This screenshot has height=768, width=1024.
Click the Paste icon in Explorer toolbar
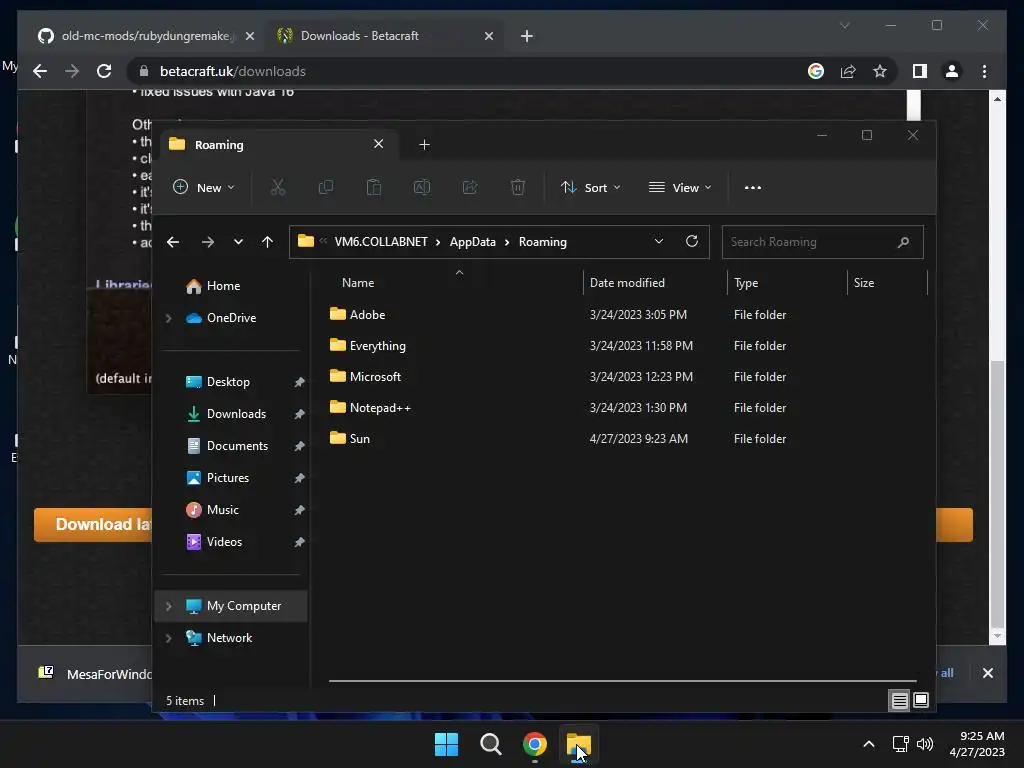click(x=374, y=187)
